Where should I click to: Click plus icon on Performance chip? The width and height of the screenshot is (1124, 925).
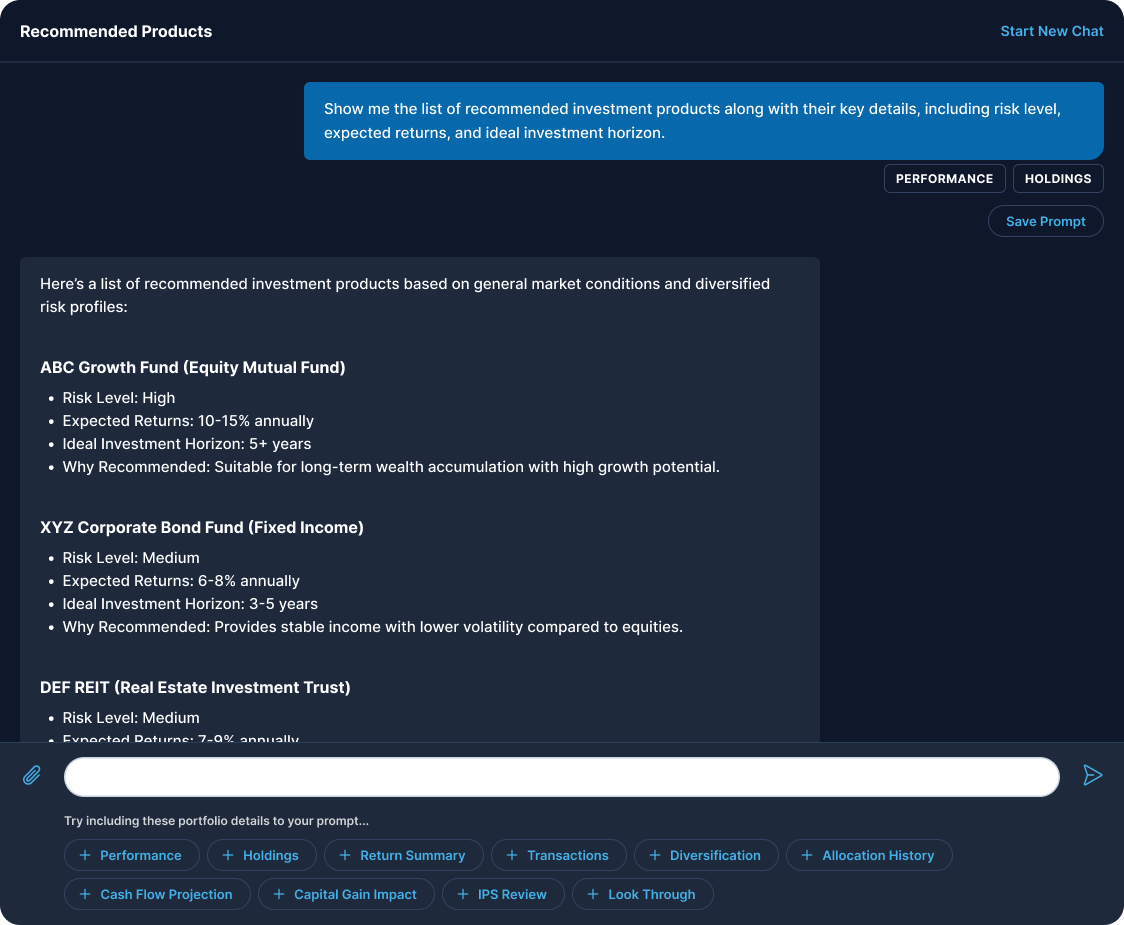[85, 855]
